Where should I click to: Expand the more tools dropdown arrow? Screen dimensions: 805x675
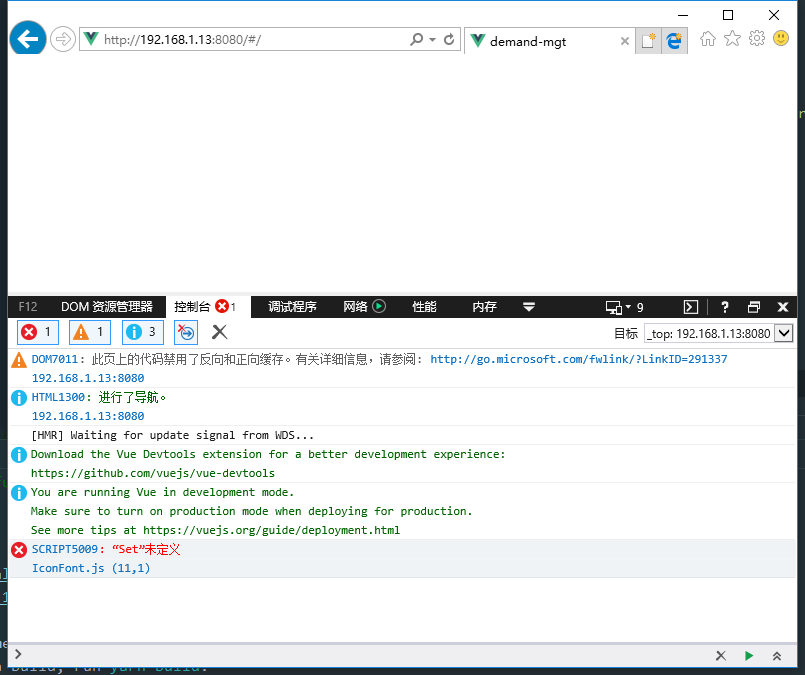pyautogui.click(x=529, y=307)
